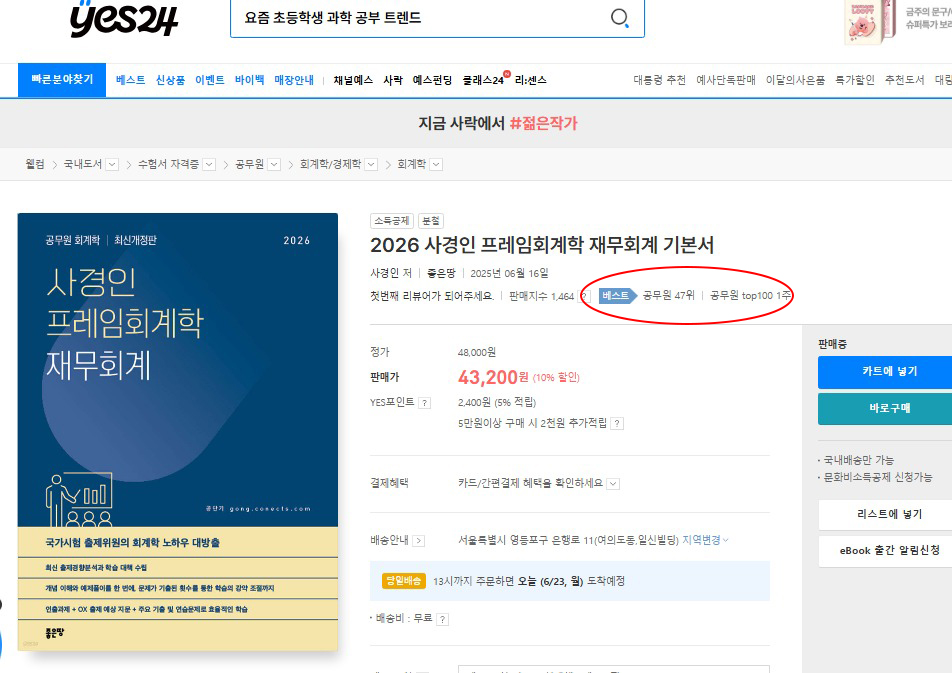Expand the 공무원 breadcrumb dropdown
Image resolution: width=952 pixels, height=673 pixels.
[274, 165]
